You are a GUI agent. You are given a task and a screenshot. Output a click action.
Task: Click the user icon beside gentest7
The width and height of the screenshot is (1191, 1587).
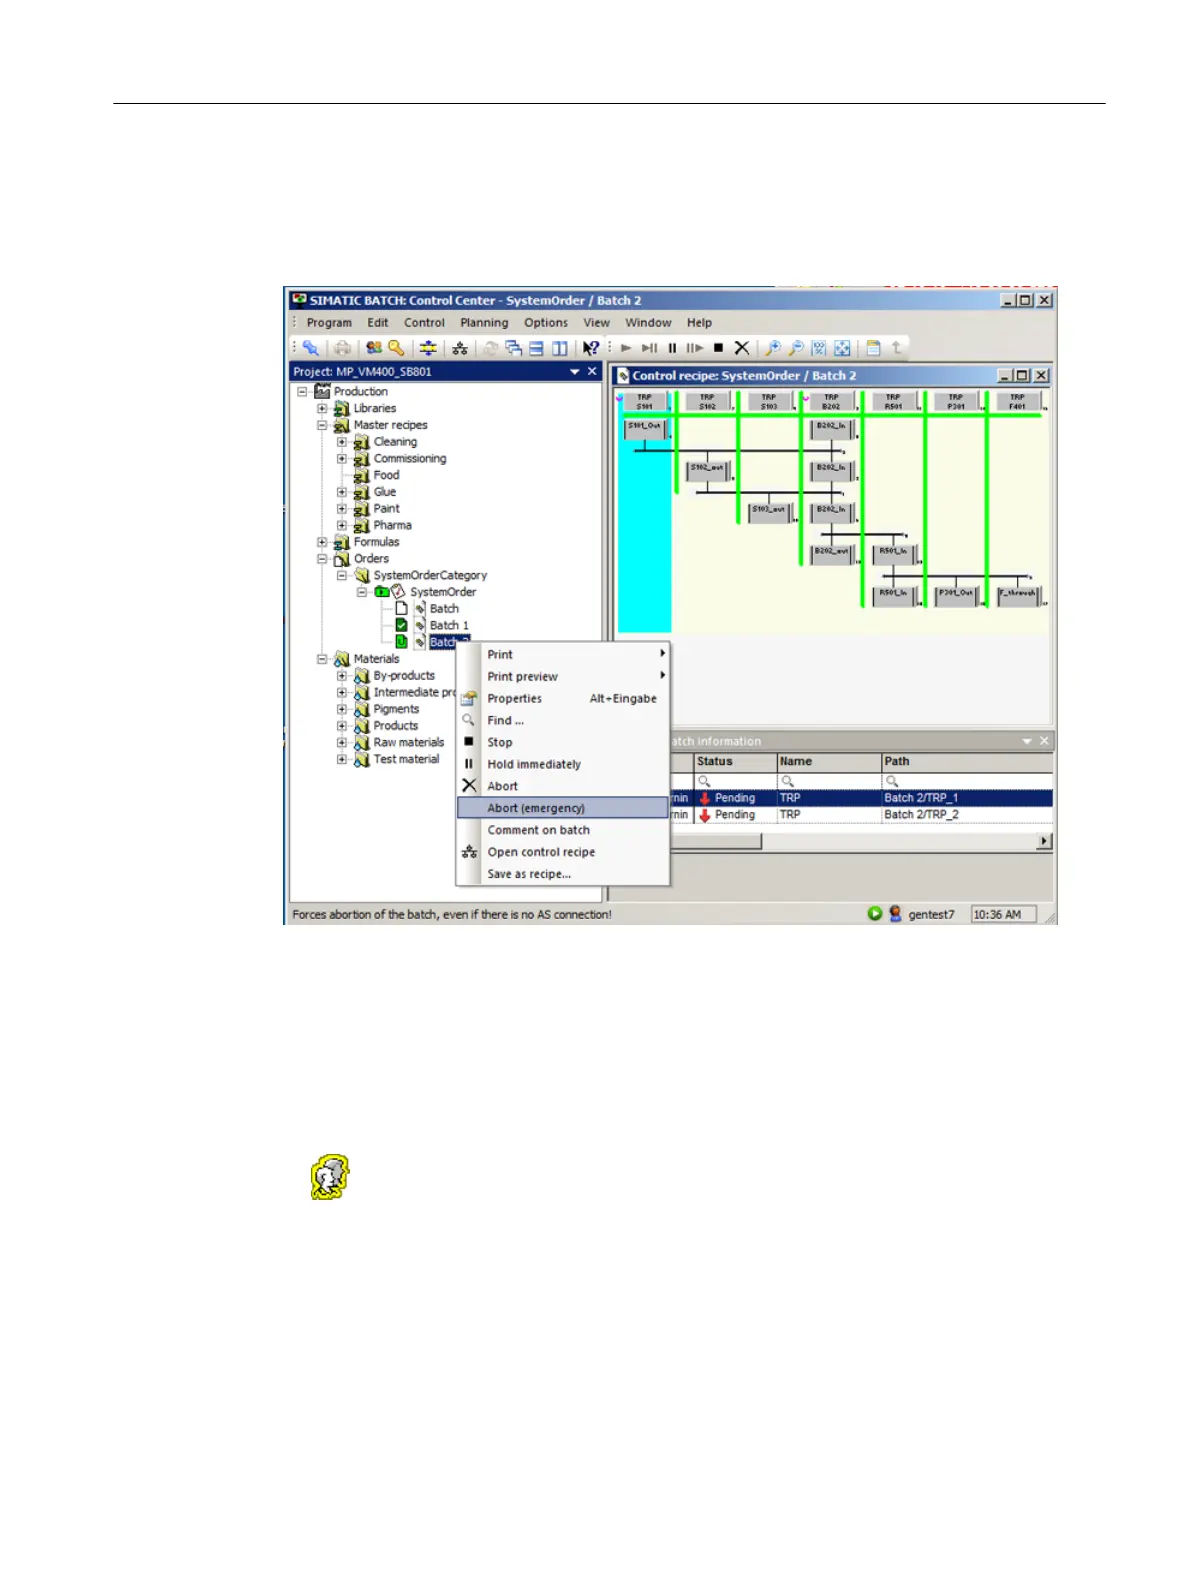(895, 914)
